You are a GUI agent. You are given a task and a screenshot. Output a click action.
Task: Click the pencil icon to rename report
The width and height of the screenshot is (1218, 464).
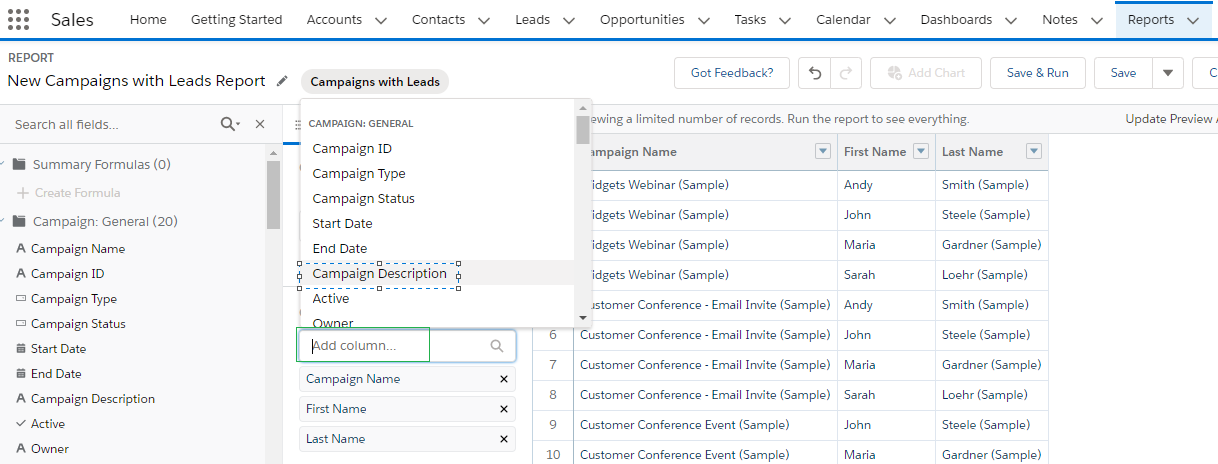tap(282, 81)
